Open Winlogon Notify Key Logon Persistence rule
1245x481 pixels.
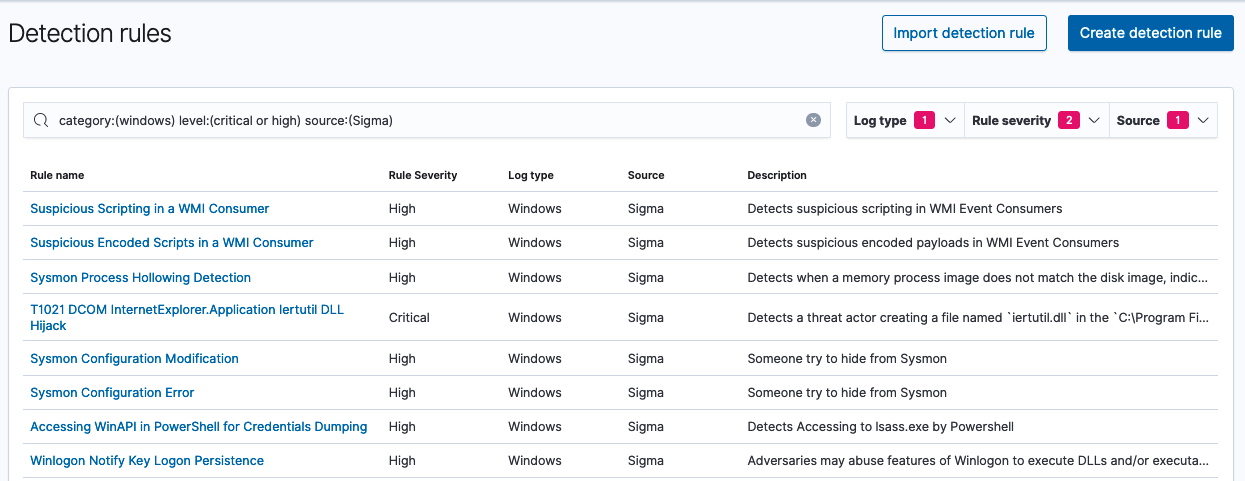pos(147,460)
